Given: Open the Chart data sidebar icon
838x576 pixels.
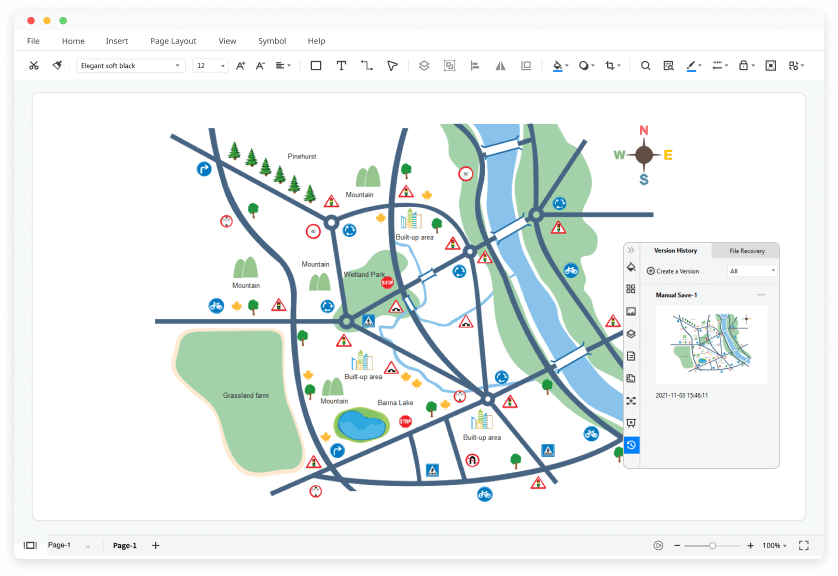Looking at the screenshot, I should point(631,378).
